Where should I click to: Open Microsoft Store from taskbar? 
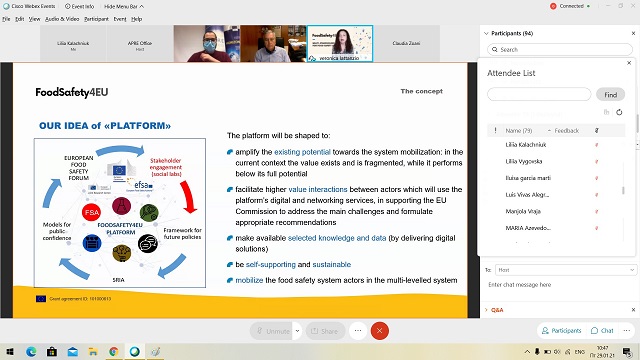pos(52,351)
